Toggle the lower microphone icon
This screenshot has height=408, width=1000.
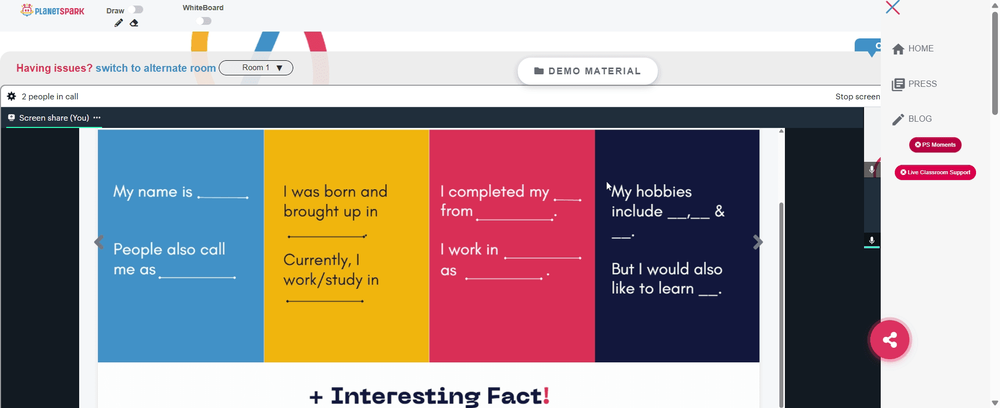872,240
